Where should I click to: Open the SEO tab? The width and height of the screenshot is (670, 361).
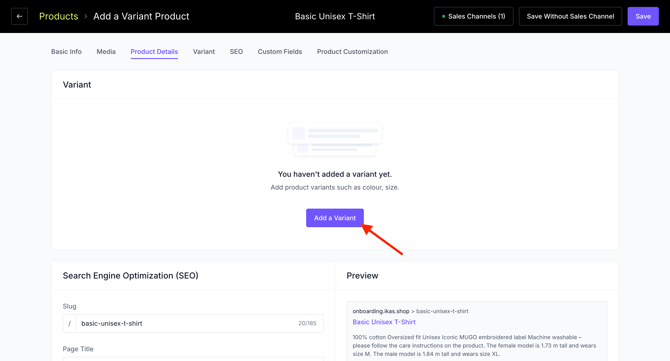point(236,52)
